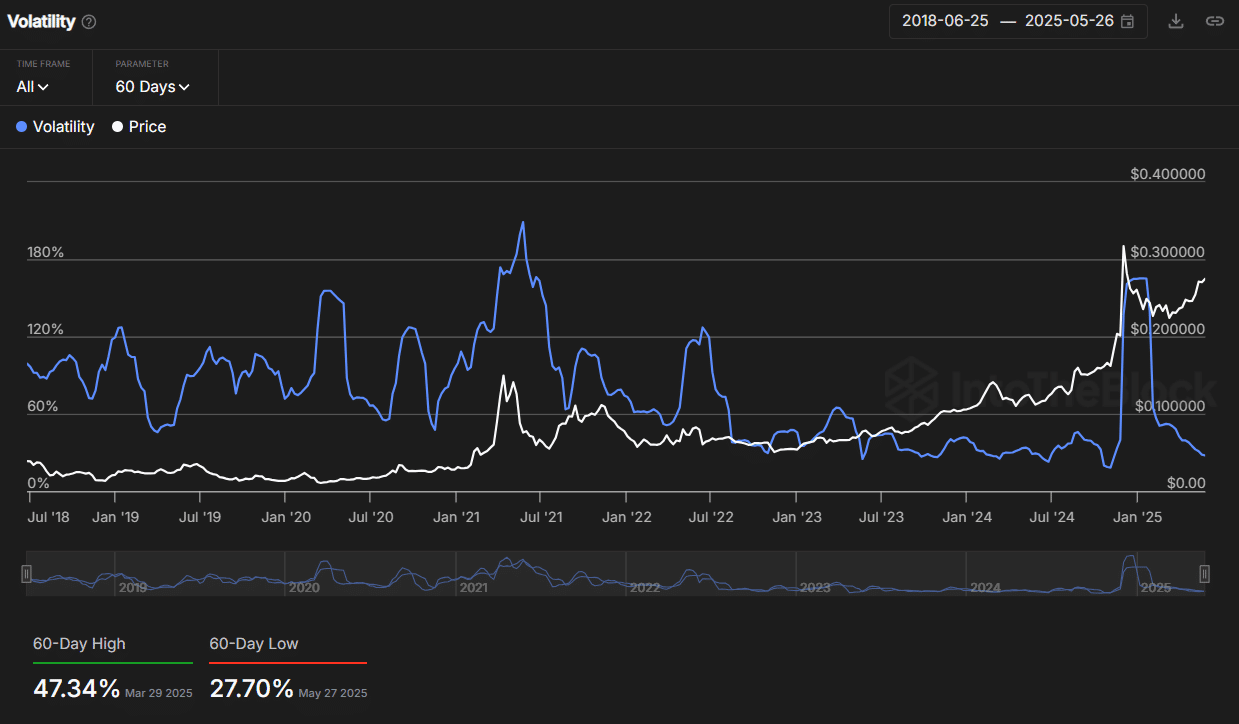Expand the 60 Days parameter dropdown

coord(152,87)
